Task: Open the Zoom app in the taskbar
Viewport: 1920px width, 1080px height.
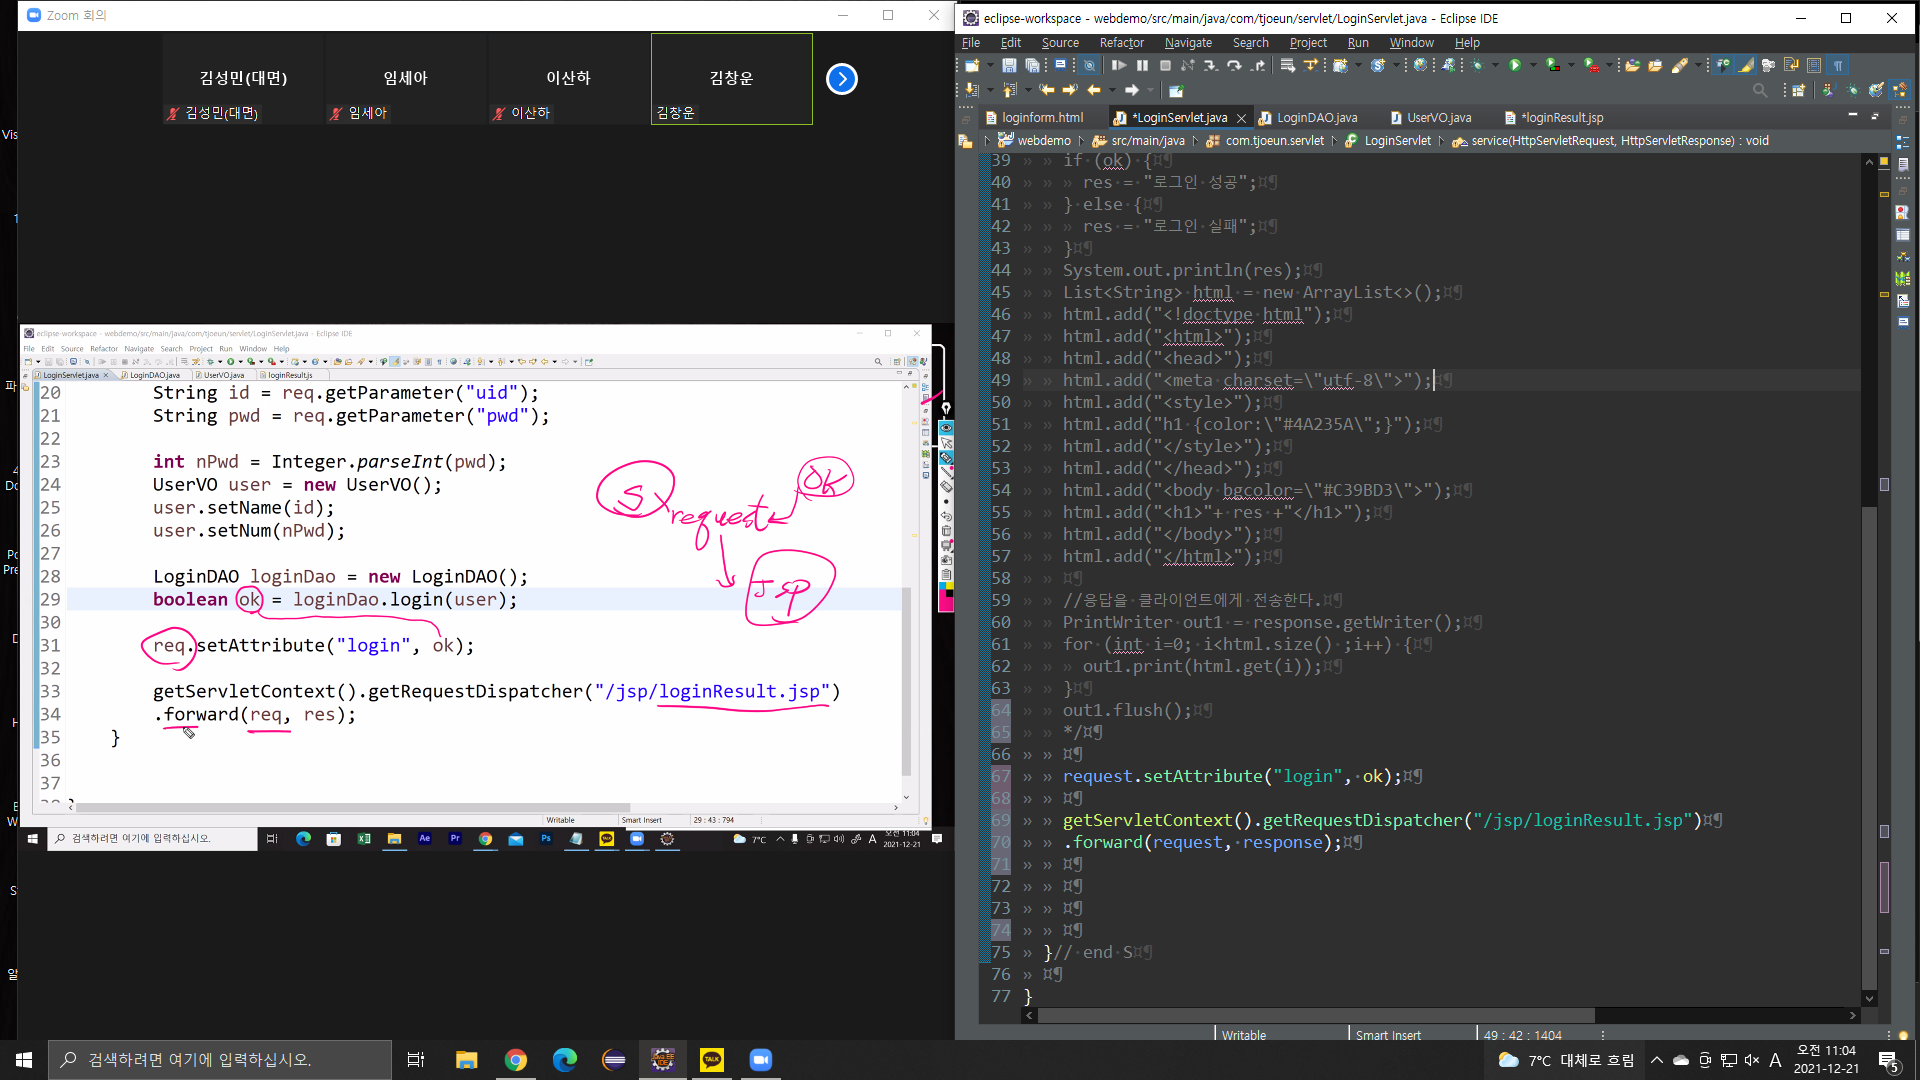Action: (761, 1060)
